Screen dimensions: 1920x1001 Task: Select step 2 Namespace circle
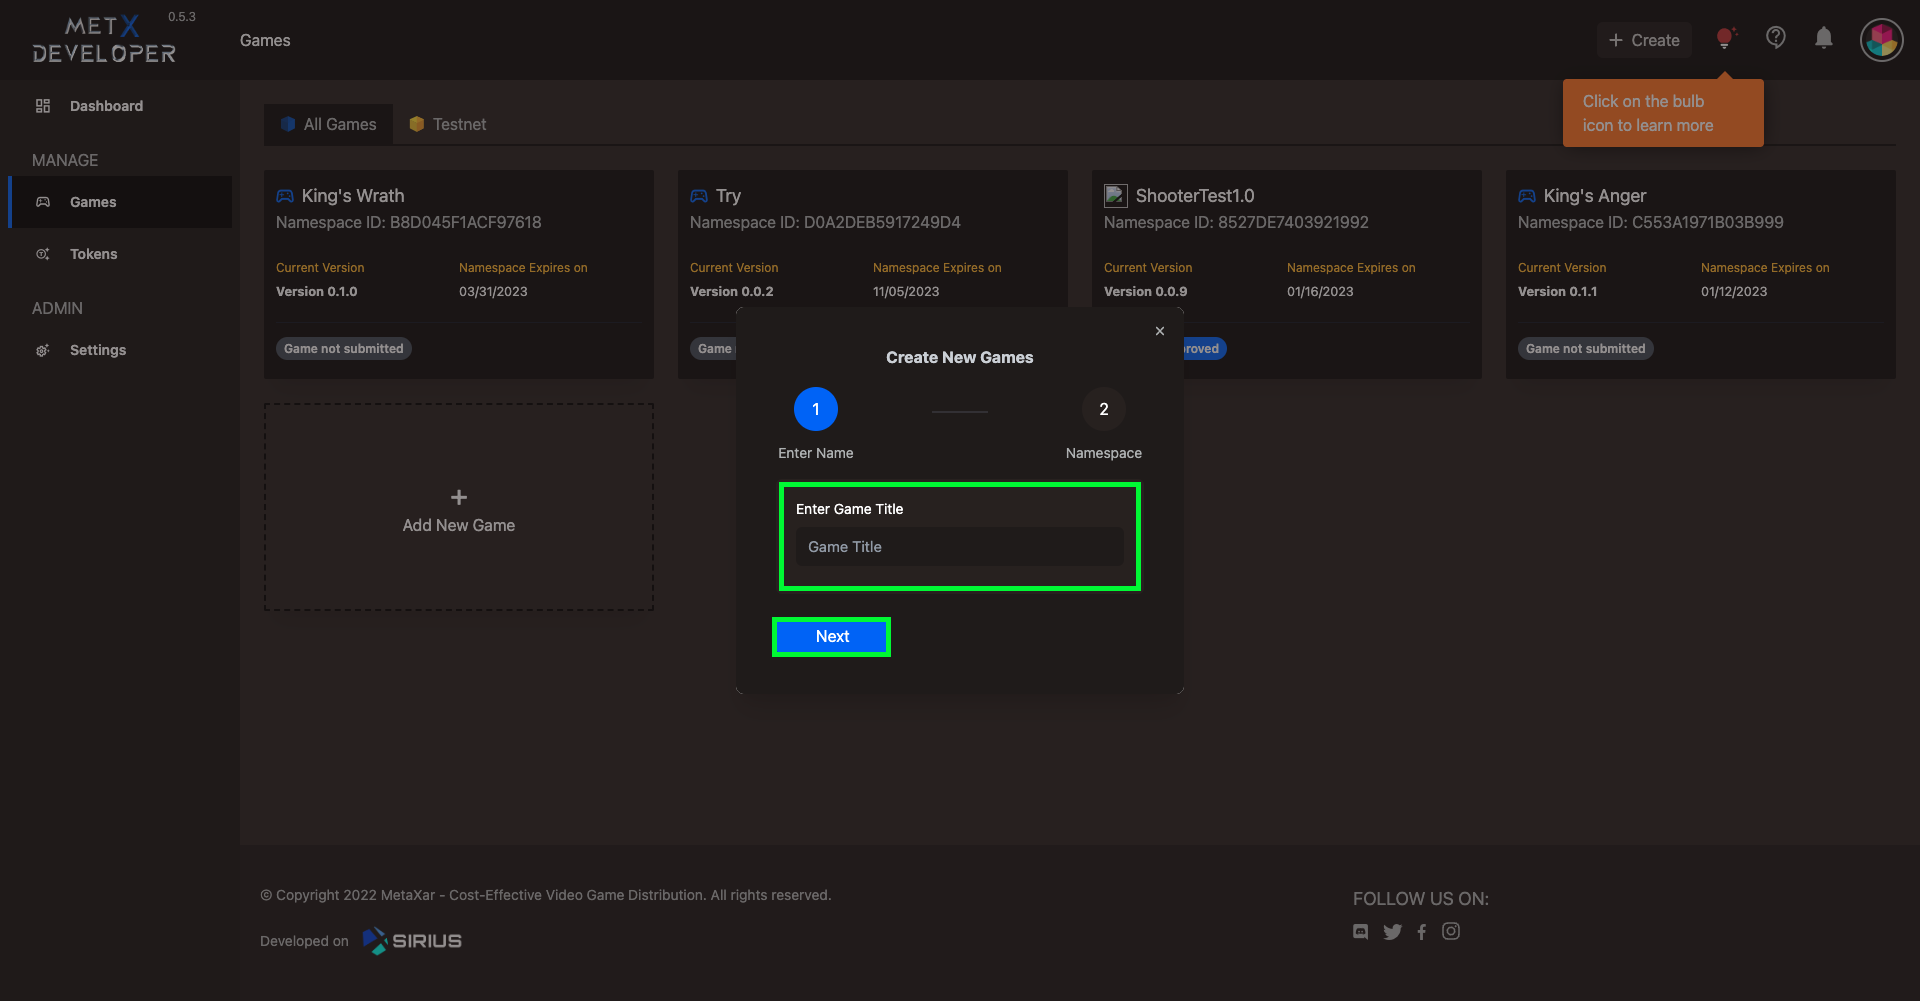[1104, 409]
